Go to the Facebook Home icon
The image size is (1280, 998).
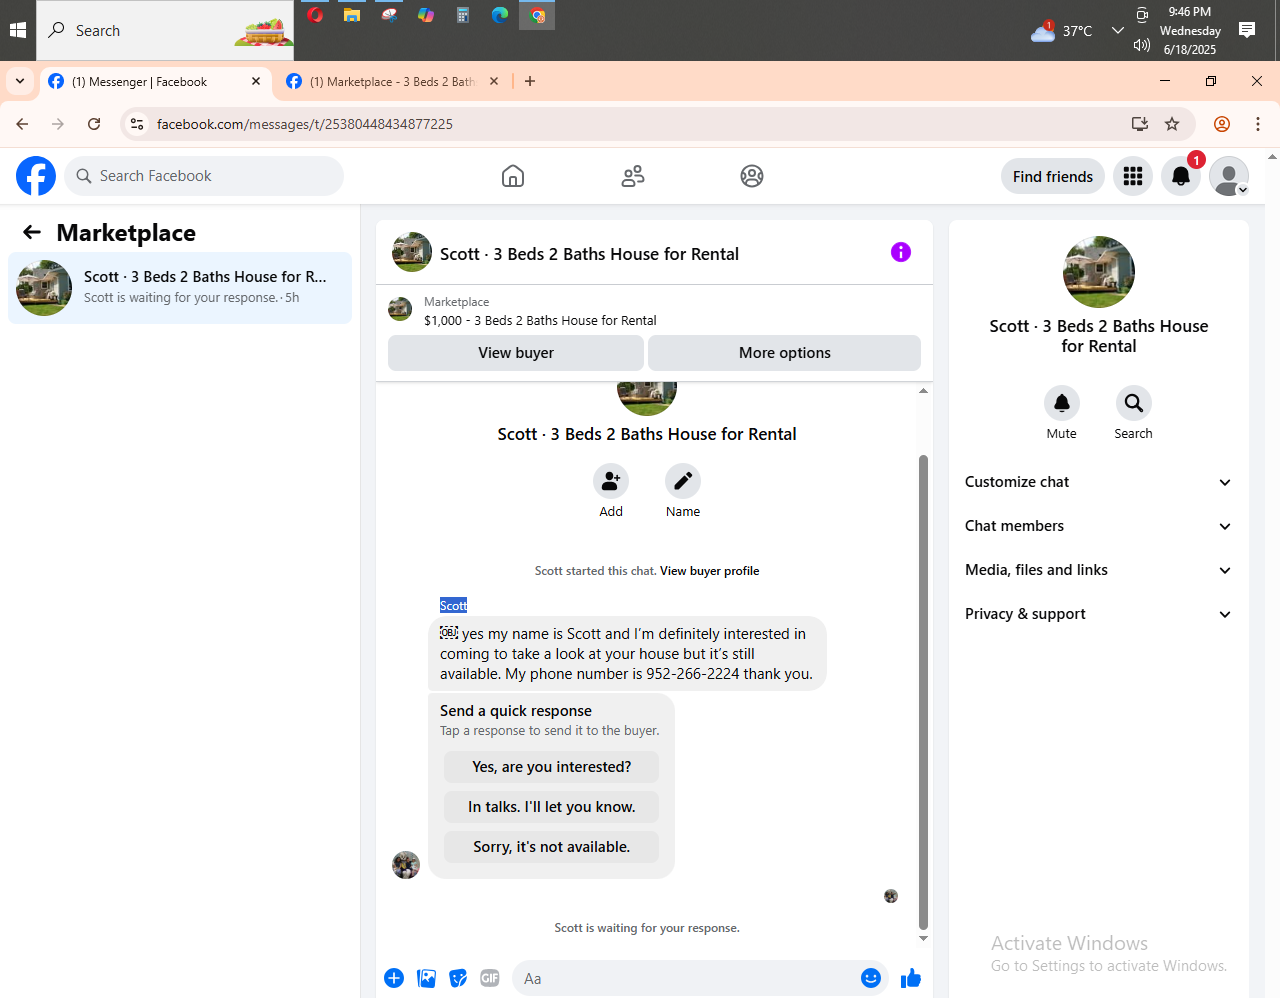[x=513, y=176]
